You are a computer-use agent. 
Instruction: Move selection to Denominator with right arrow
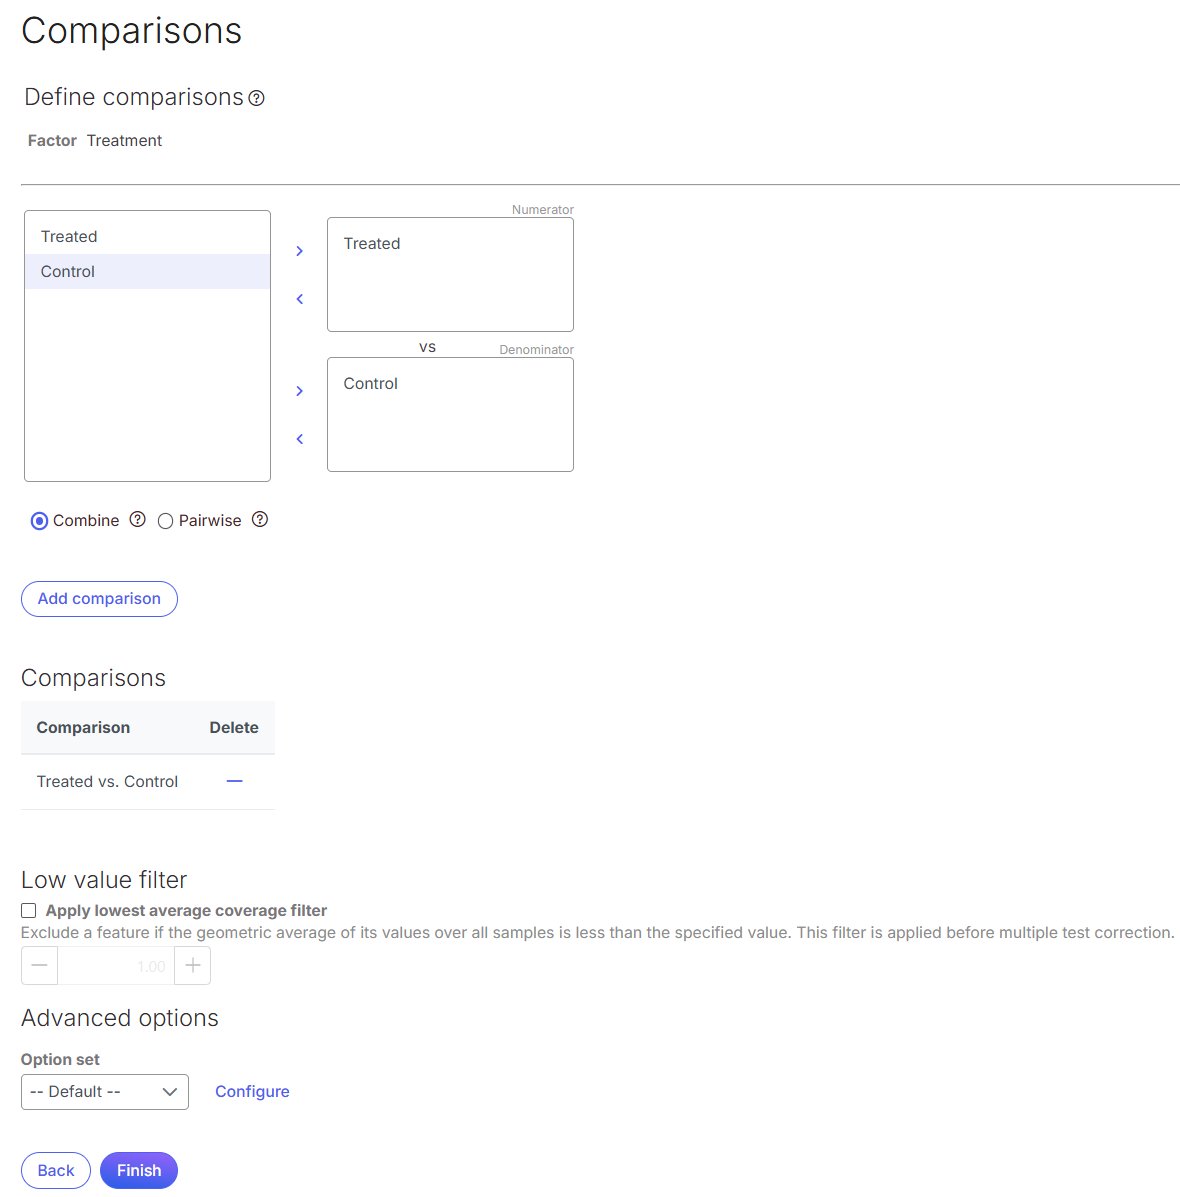(x=299, y=391)
